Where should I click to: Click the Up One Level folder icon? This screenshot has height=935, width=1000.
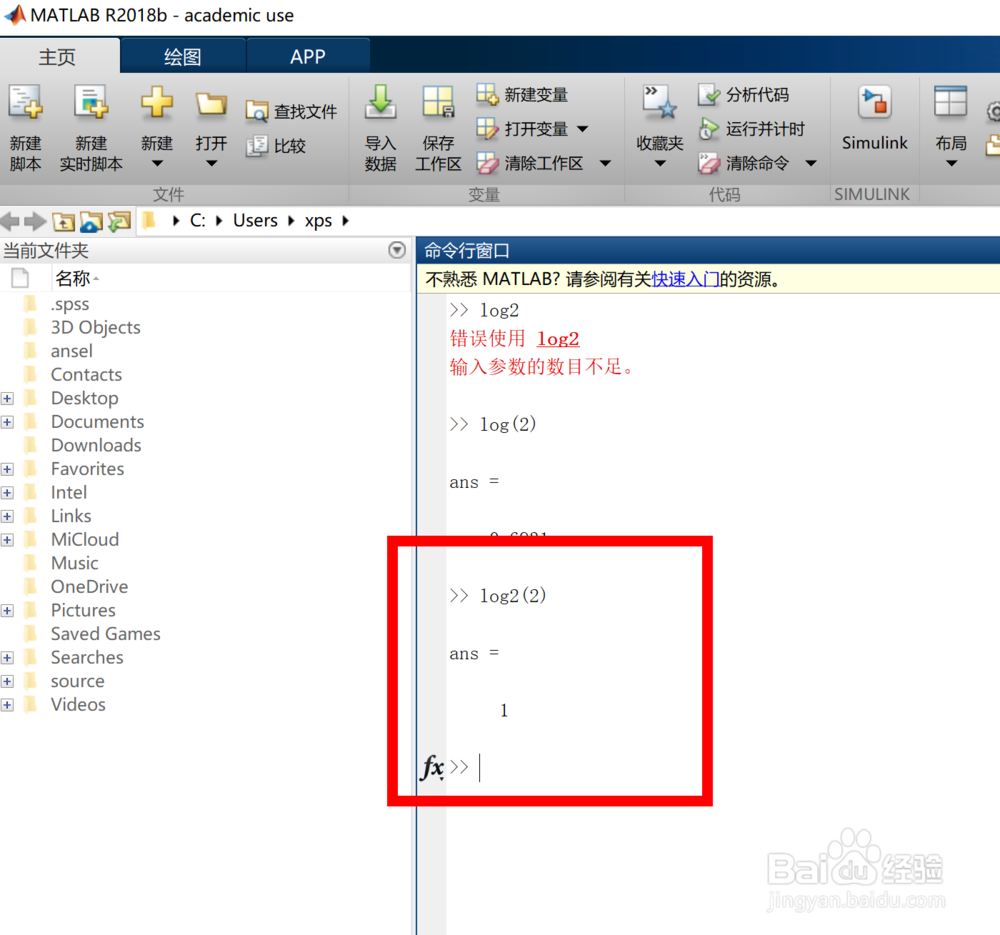[x=63, y=221]
